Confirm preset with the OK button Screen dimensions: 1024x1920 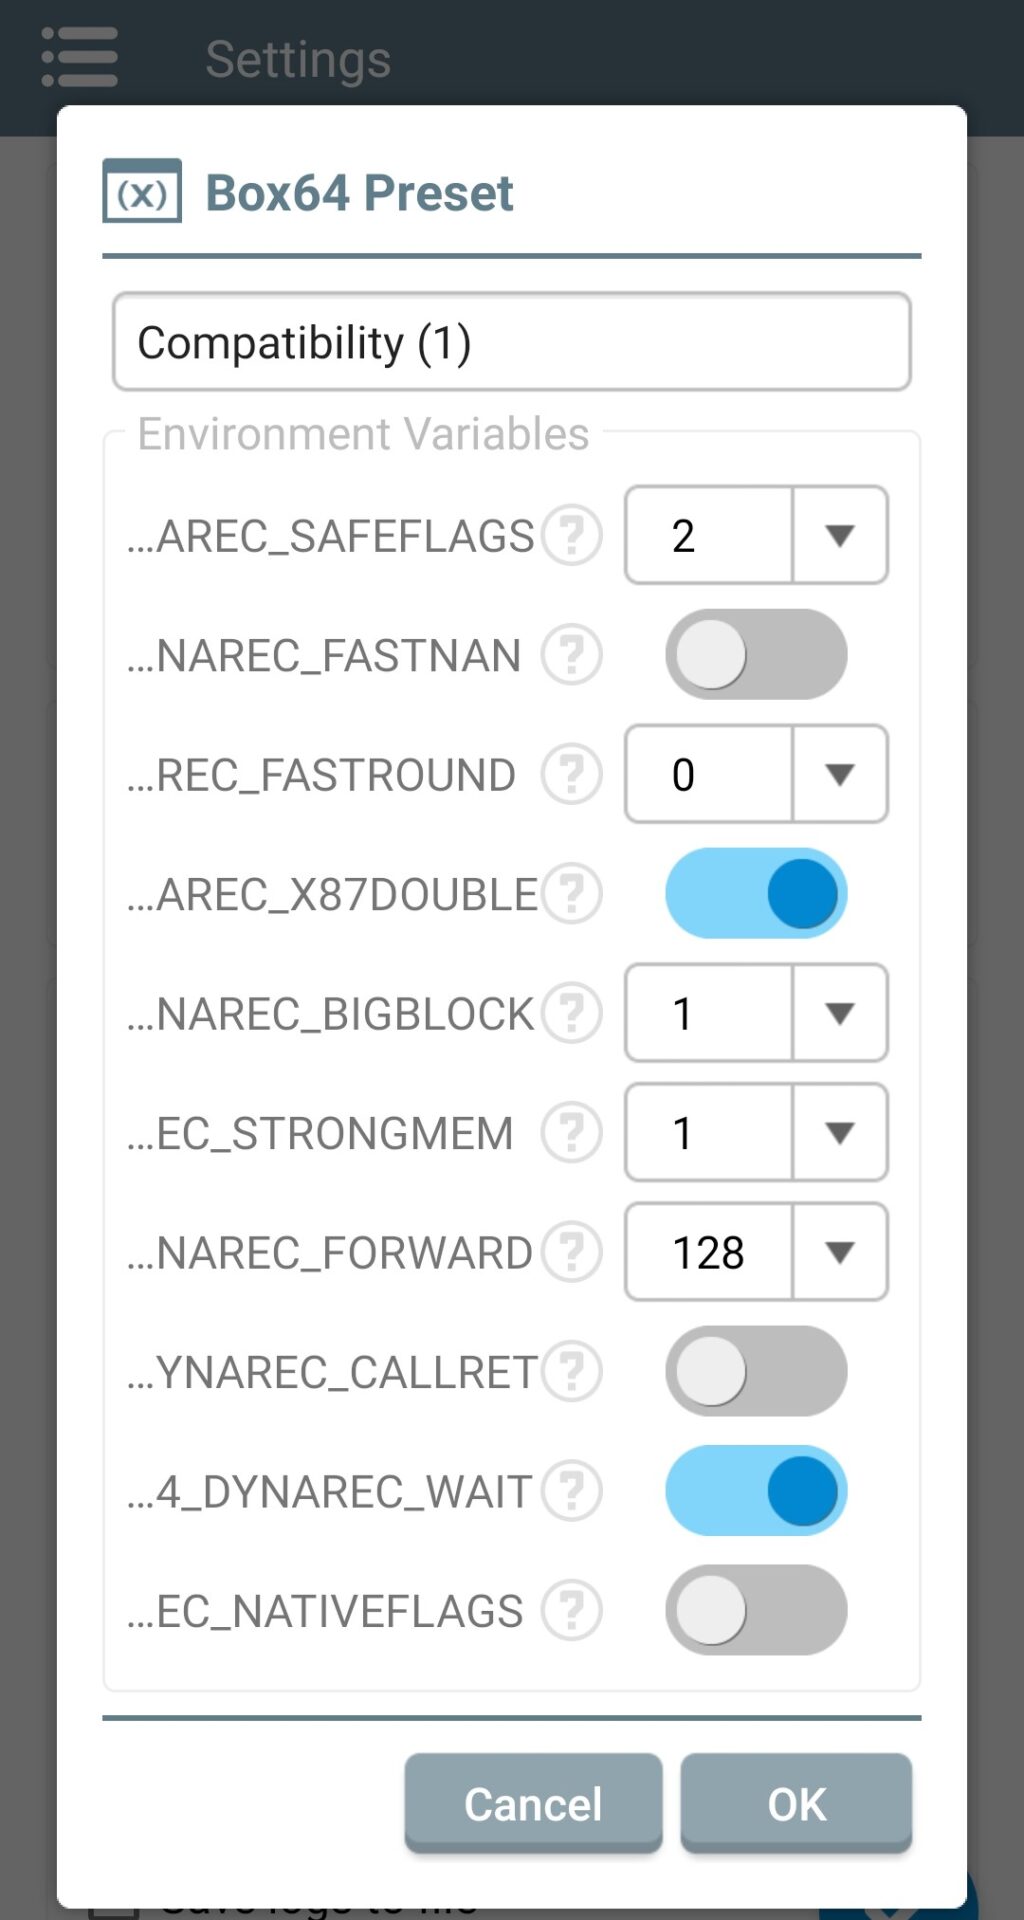tap(796, 1803)
